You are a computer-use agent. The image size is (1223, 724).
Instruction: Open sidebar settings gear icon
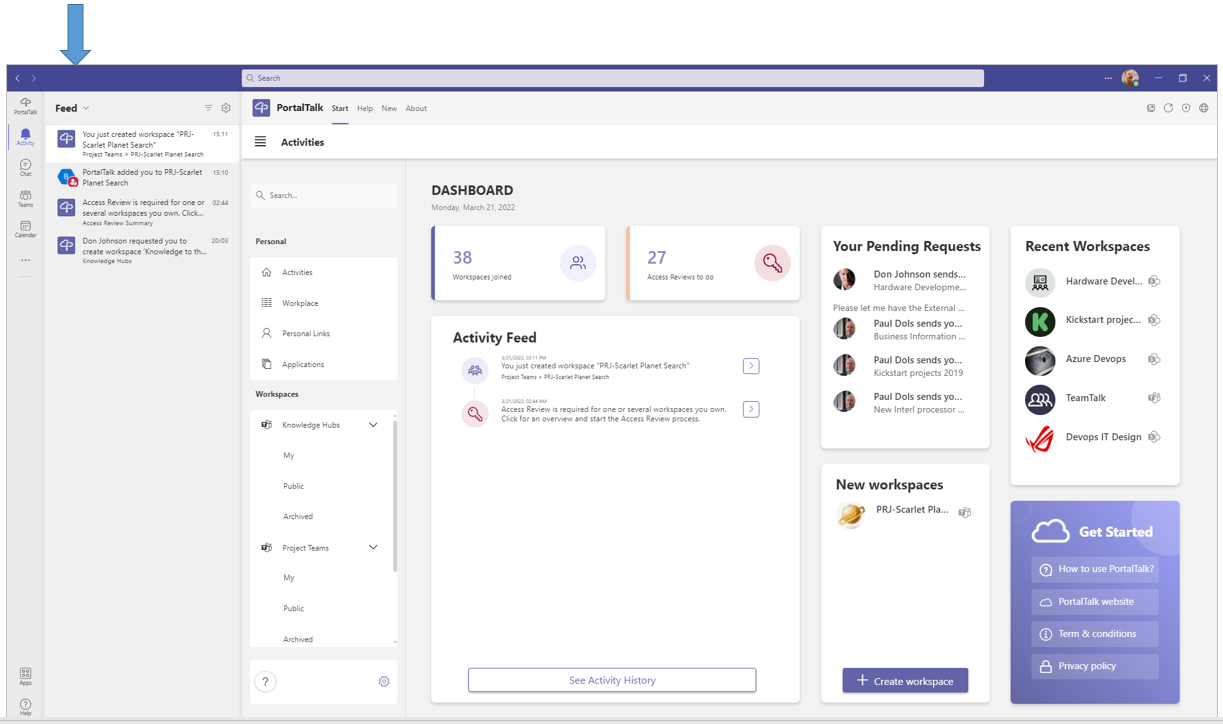tap(384, 682)
